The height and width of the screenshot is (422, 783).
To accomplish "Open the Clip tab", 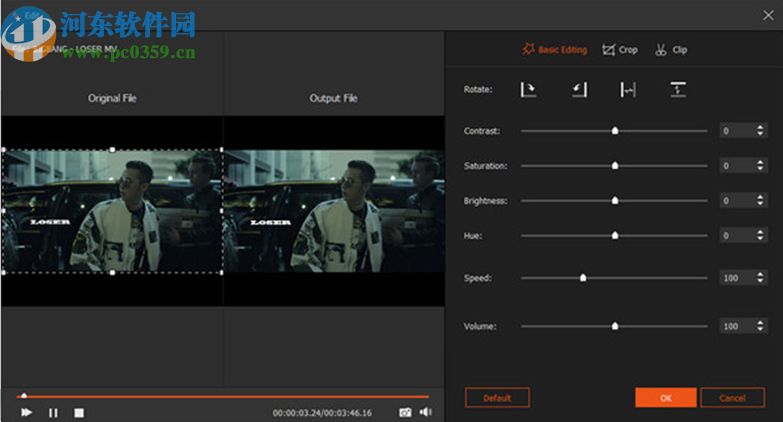I will point(672,49).
